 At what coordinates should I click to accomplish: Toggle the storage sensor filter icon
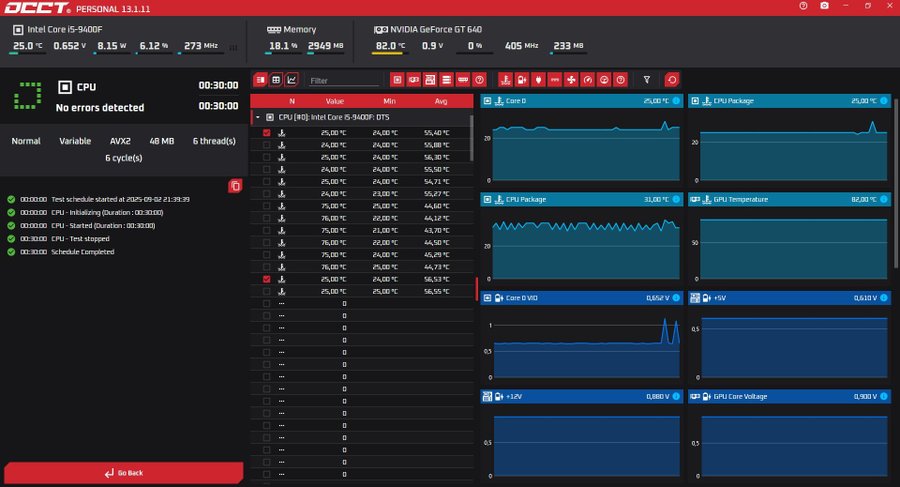coord(447,80)
